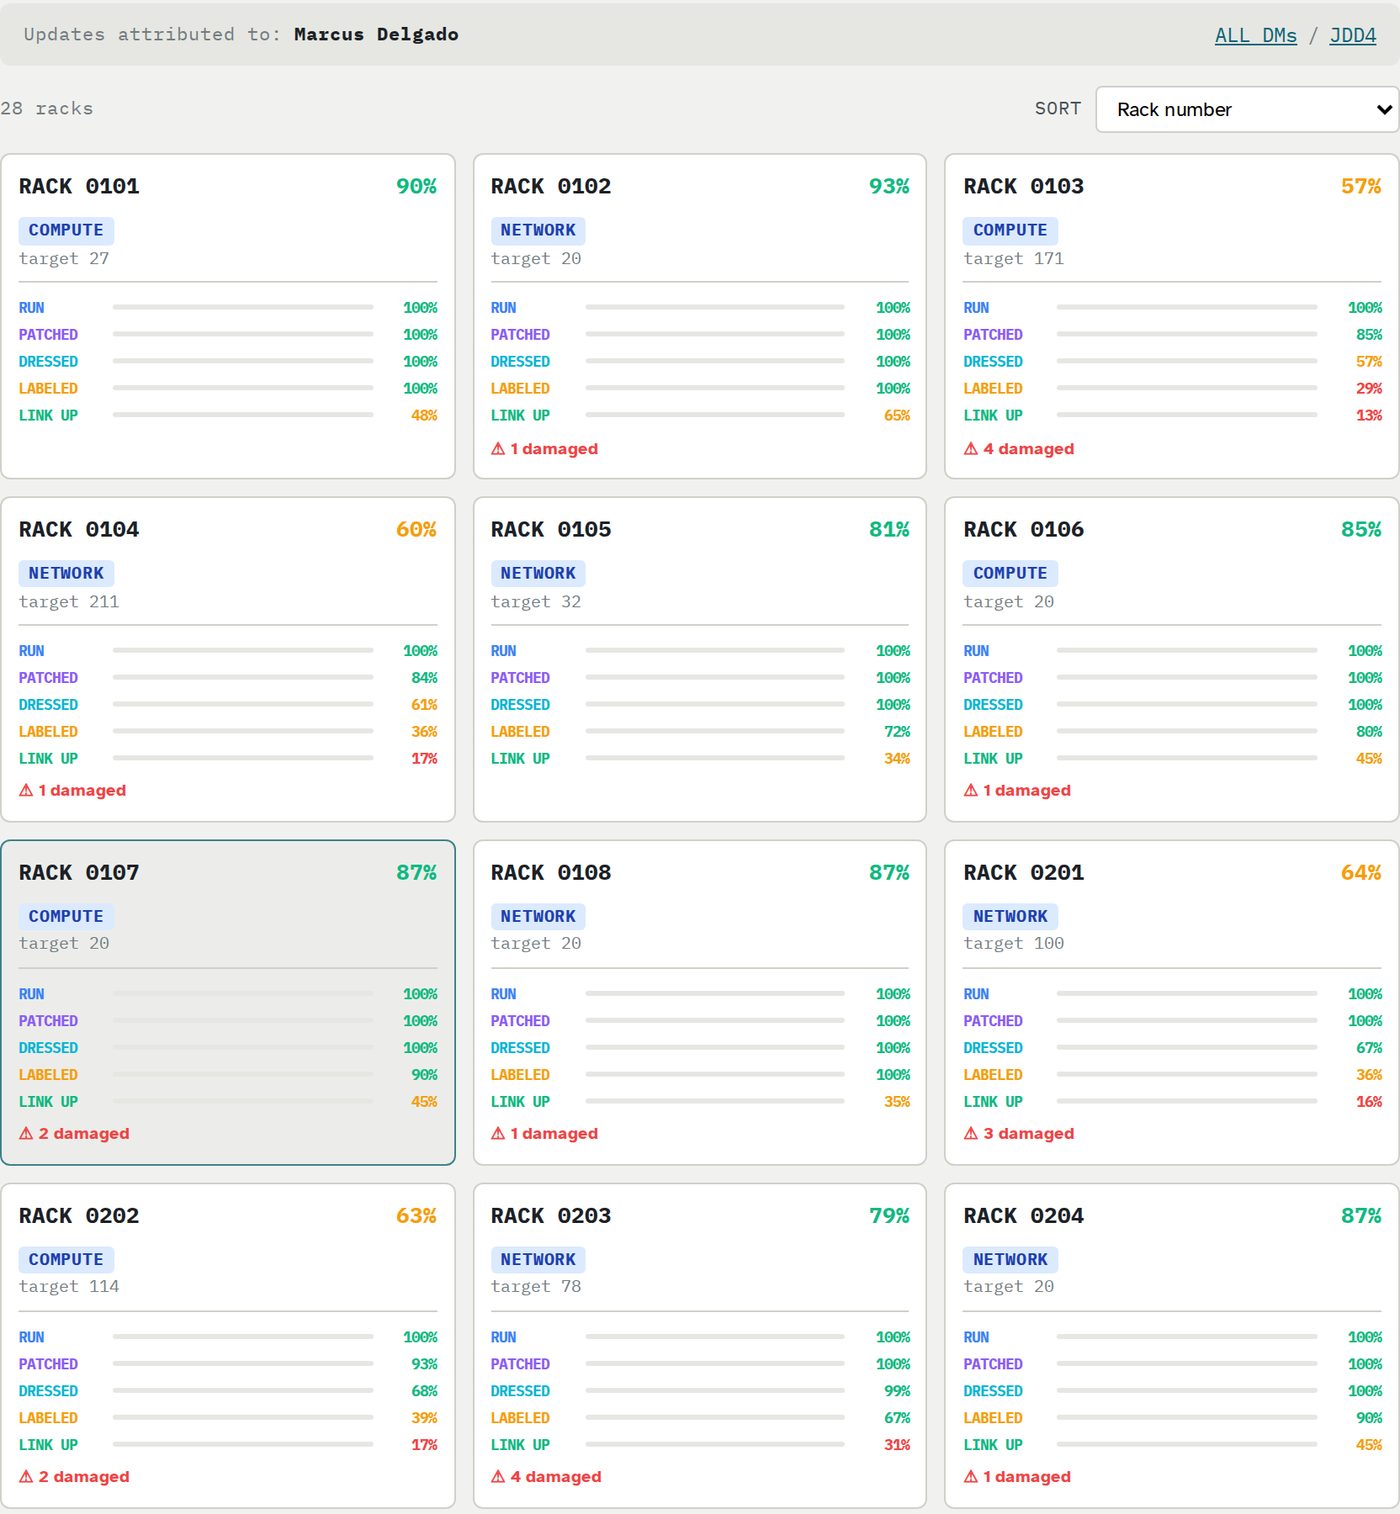Click the '4 damaged' text on RACK 0203
The width and height of the screenshot is (1400, 1514).
(x=556, y=1476)
